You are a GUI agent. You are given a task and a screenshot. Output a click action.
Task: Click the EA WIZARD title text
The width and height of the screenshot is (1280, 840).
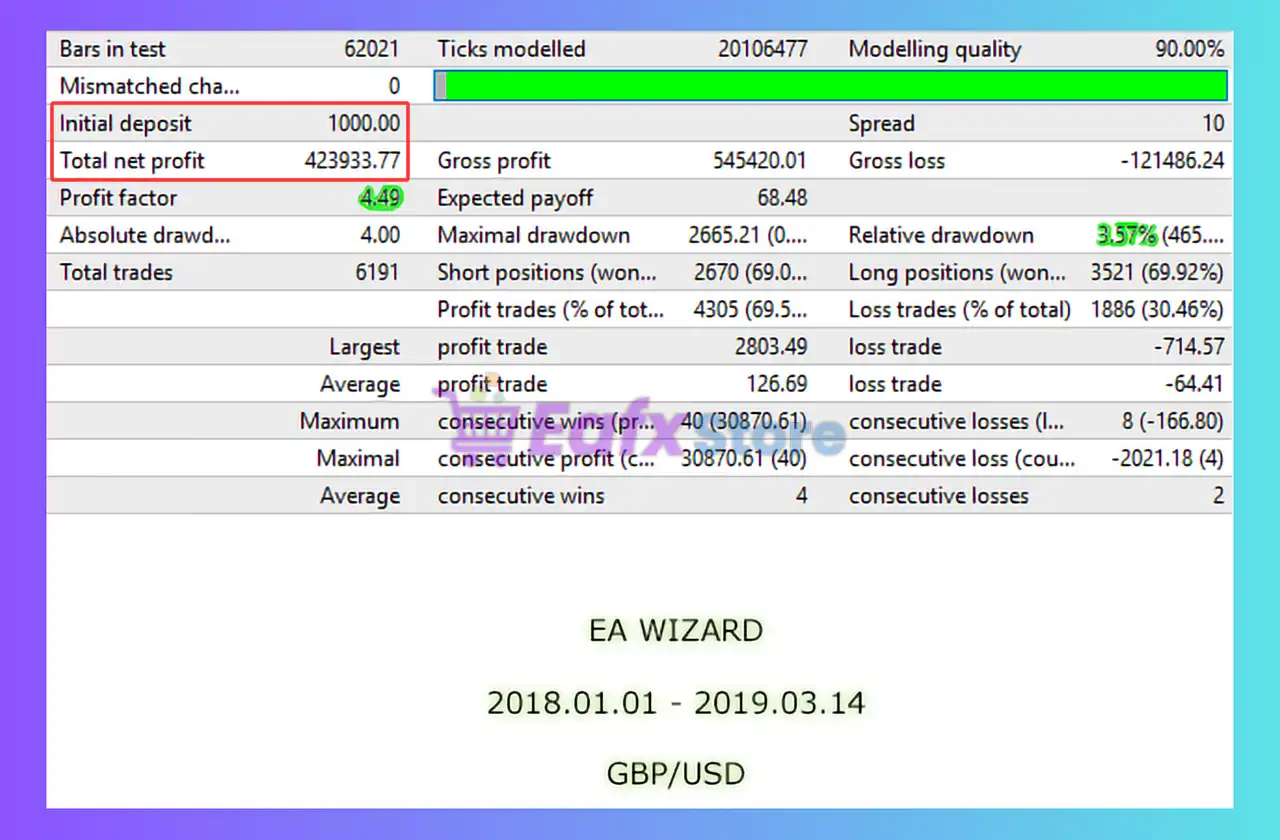pos(676,631)
